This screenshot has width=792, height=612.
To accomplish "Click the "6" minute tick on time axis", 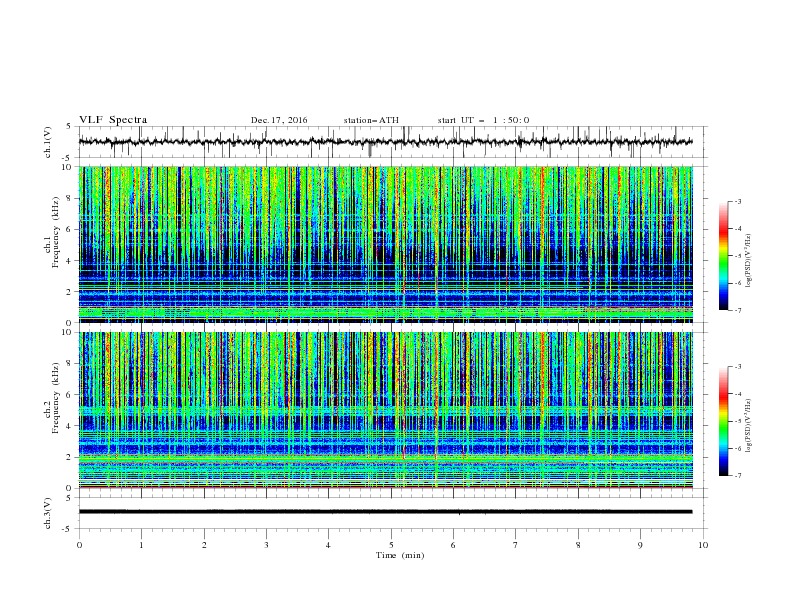I will [453, 545].
